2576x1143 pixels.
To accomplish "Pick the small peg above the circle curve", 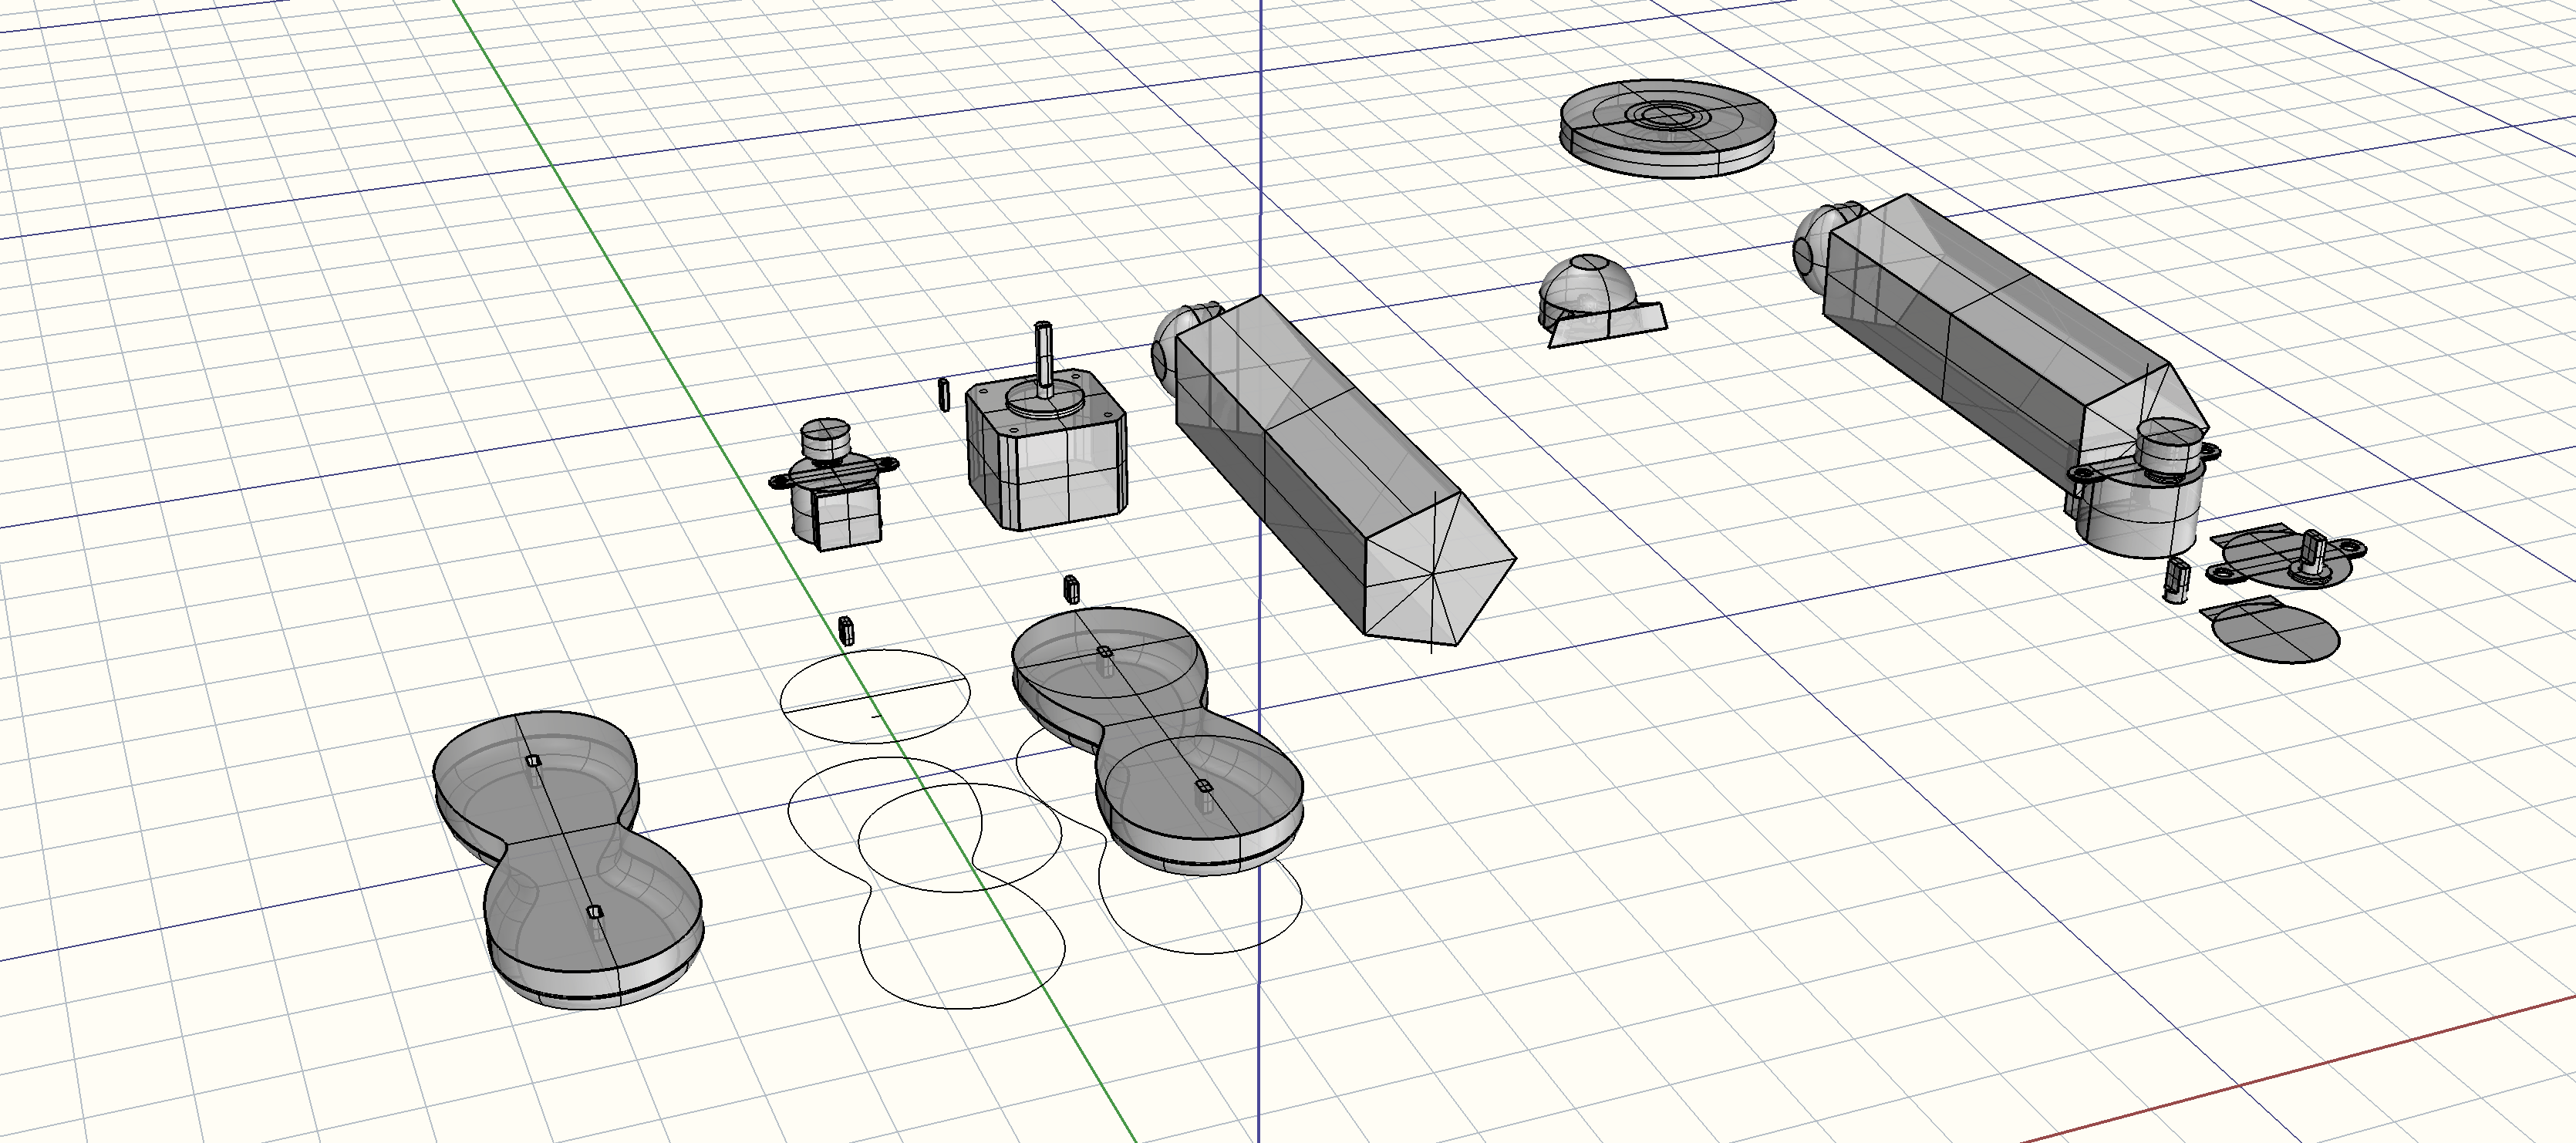I will tap(846, 630).
